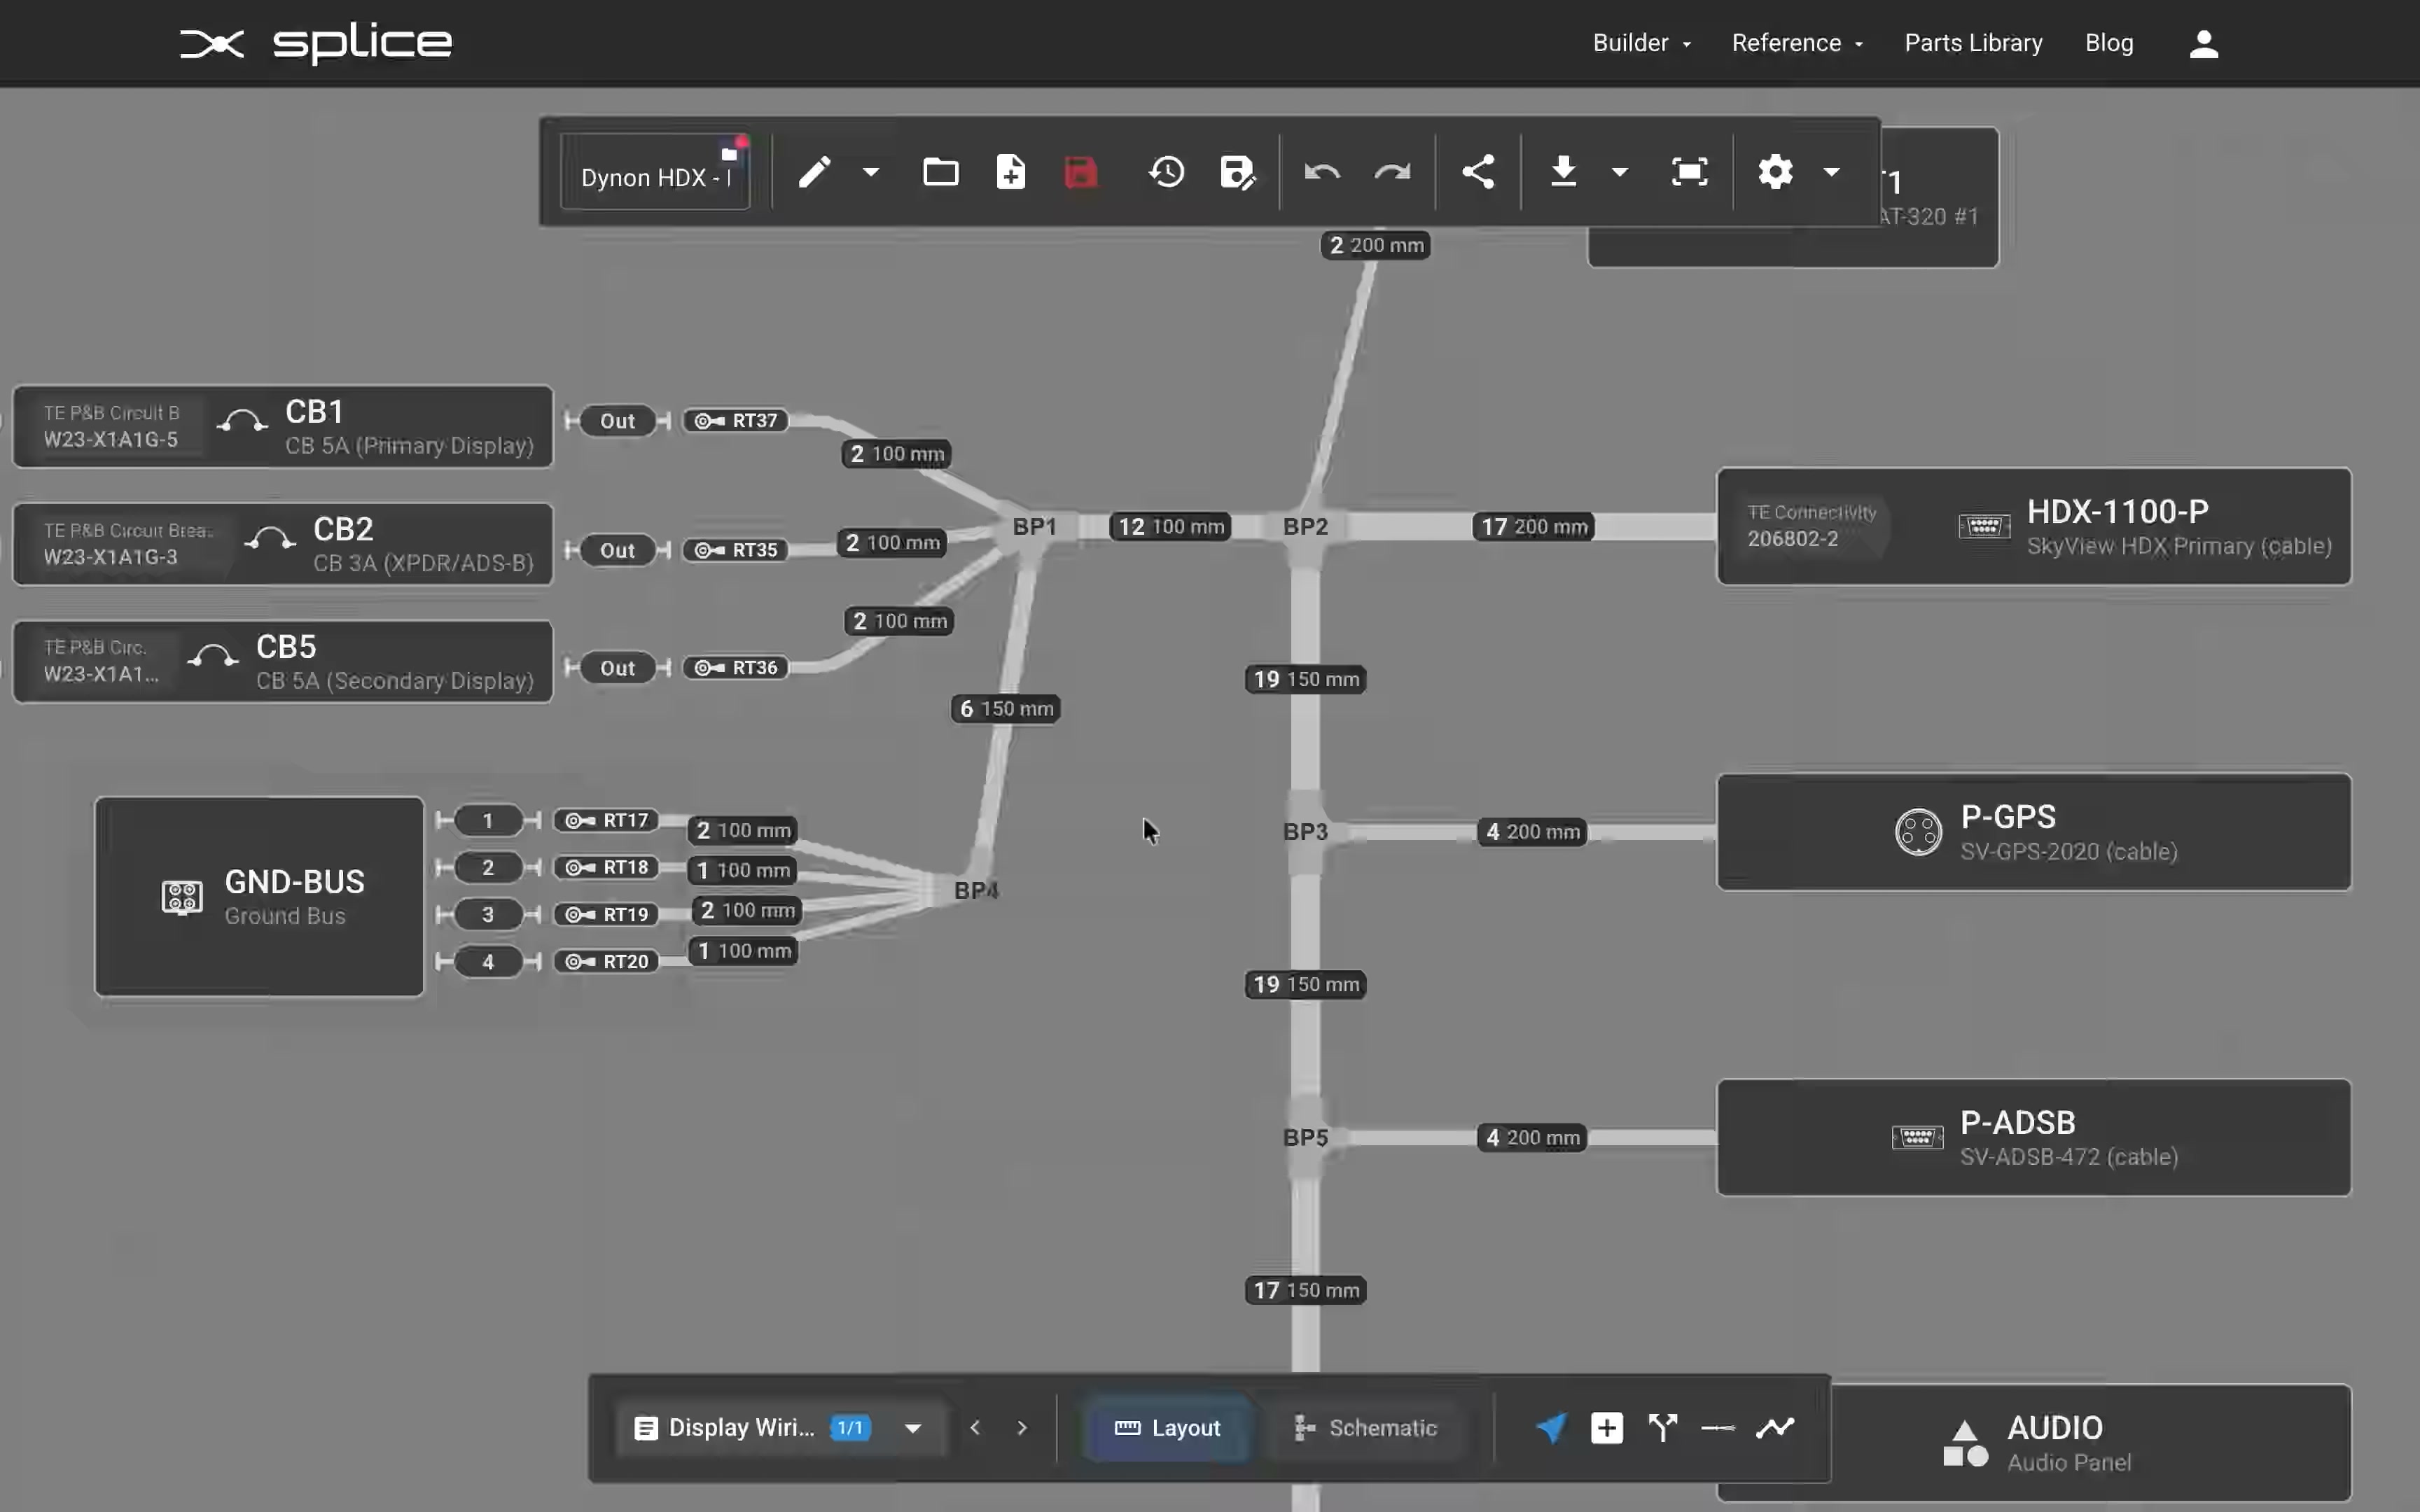
Task: Open the Reference menu
Action: click(1796, 42)
